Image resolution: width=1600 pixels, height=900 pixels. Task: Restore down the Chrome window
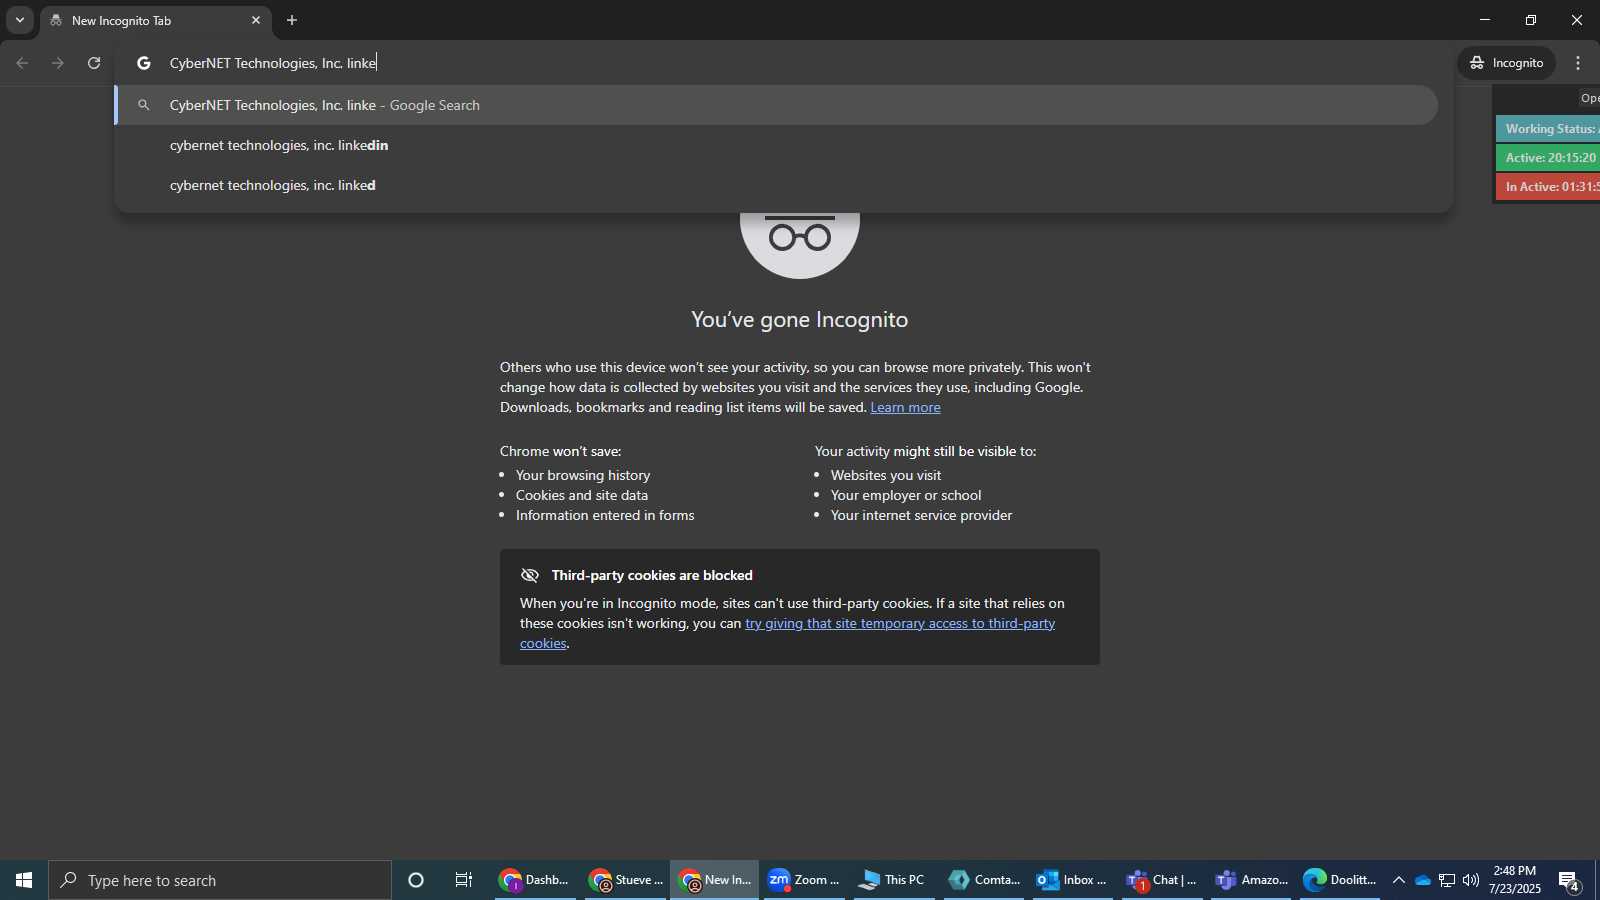click(1531, 20)
